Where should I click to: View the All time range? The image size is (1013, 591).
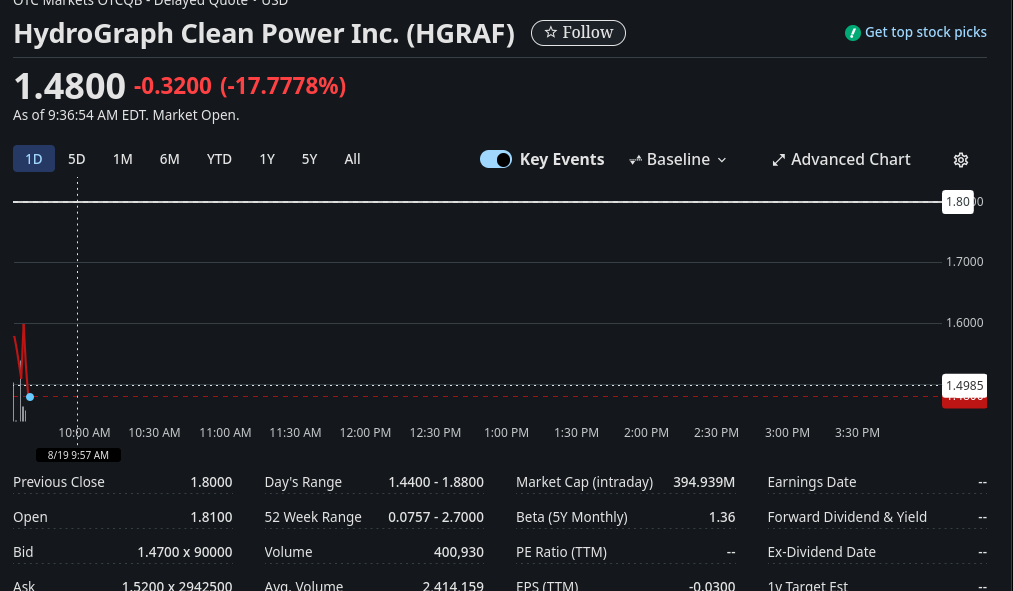(x=352, y=159)
